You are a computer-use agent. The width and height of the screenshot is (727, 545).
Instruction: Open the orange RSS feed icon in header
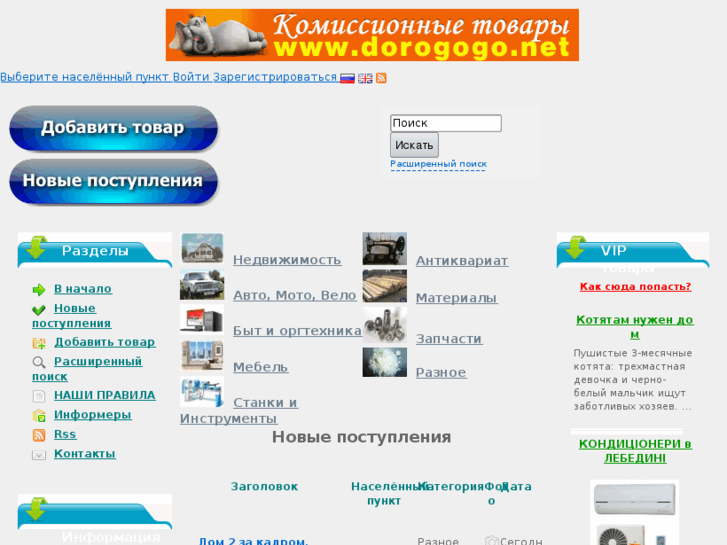[381, 78]
